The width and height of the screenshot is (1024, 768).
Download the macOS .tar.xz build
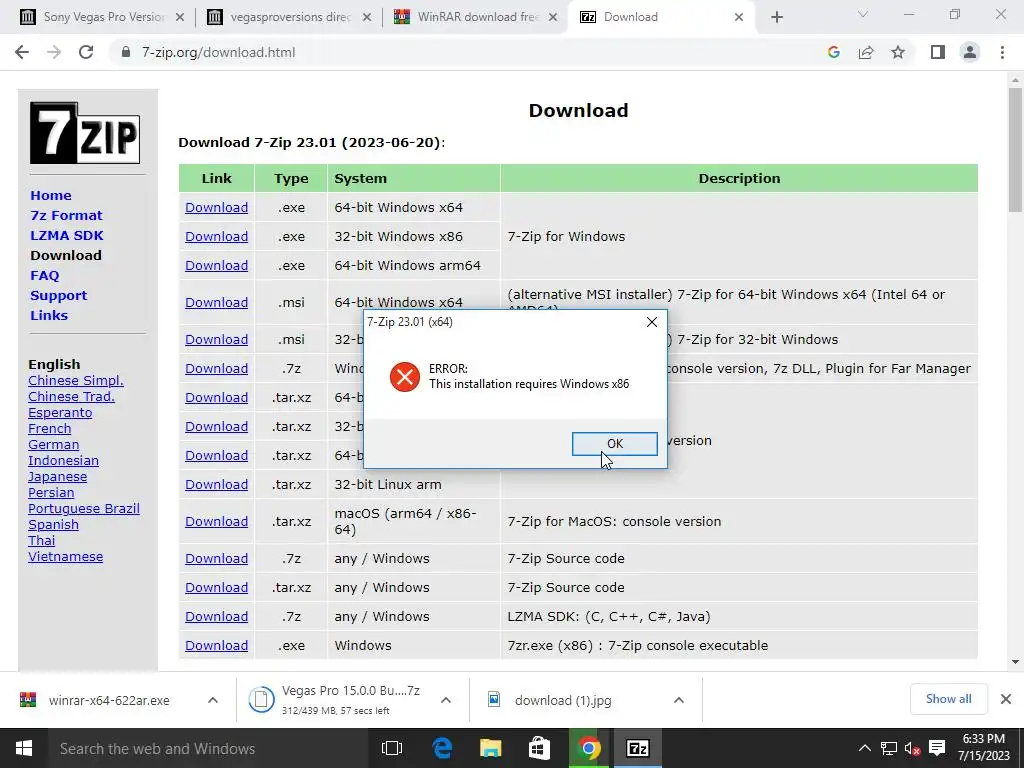click(x=216, y=521)
